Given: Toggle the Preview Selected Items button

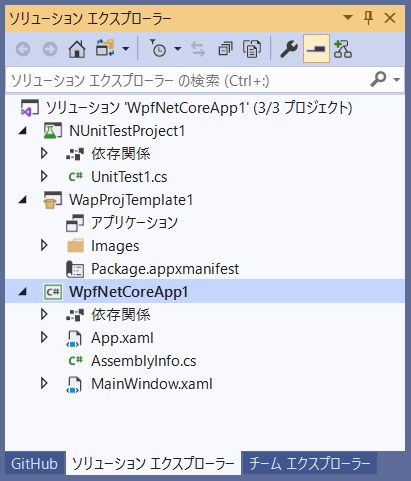Looking at the screenshot, I should (x=316, y=49).
